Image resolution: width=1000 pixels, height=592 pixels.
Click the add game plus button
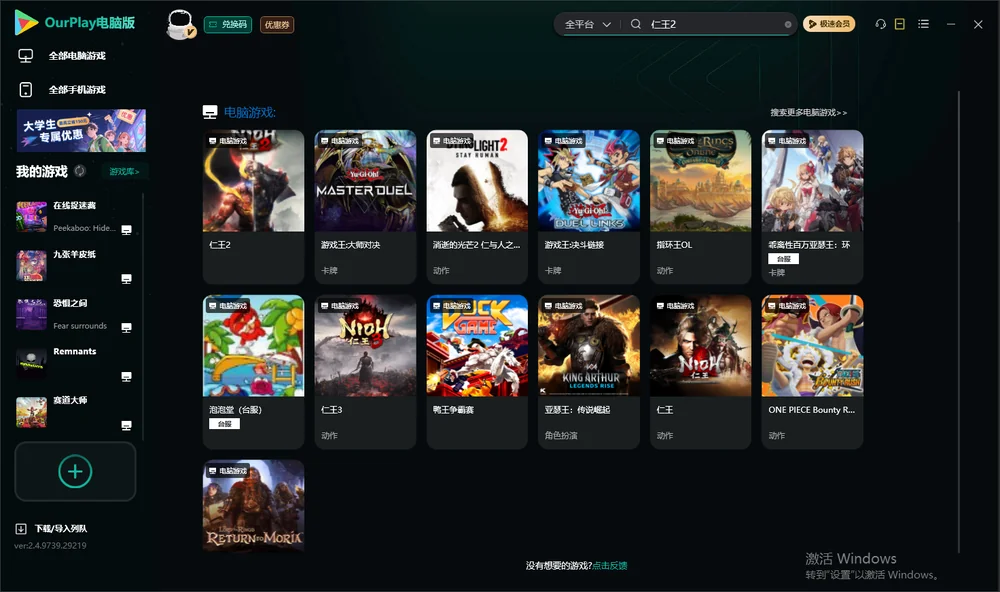[75, 471]
